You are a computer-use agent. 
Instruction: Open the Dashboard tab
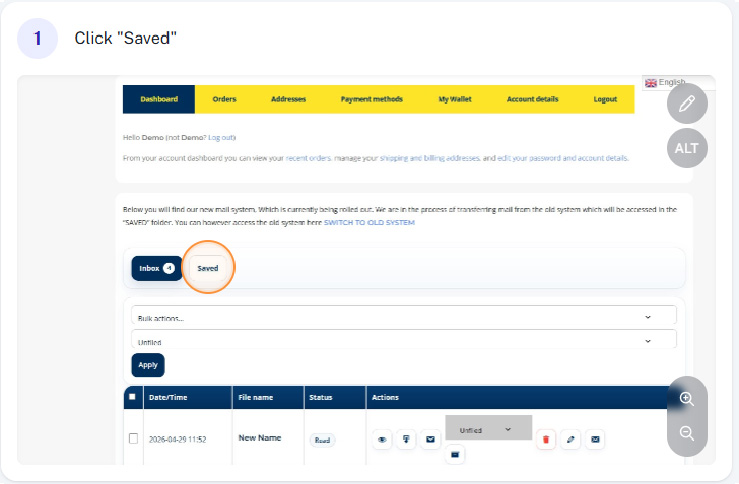[x=159, y=99]
